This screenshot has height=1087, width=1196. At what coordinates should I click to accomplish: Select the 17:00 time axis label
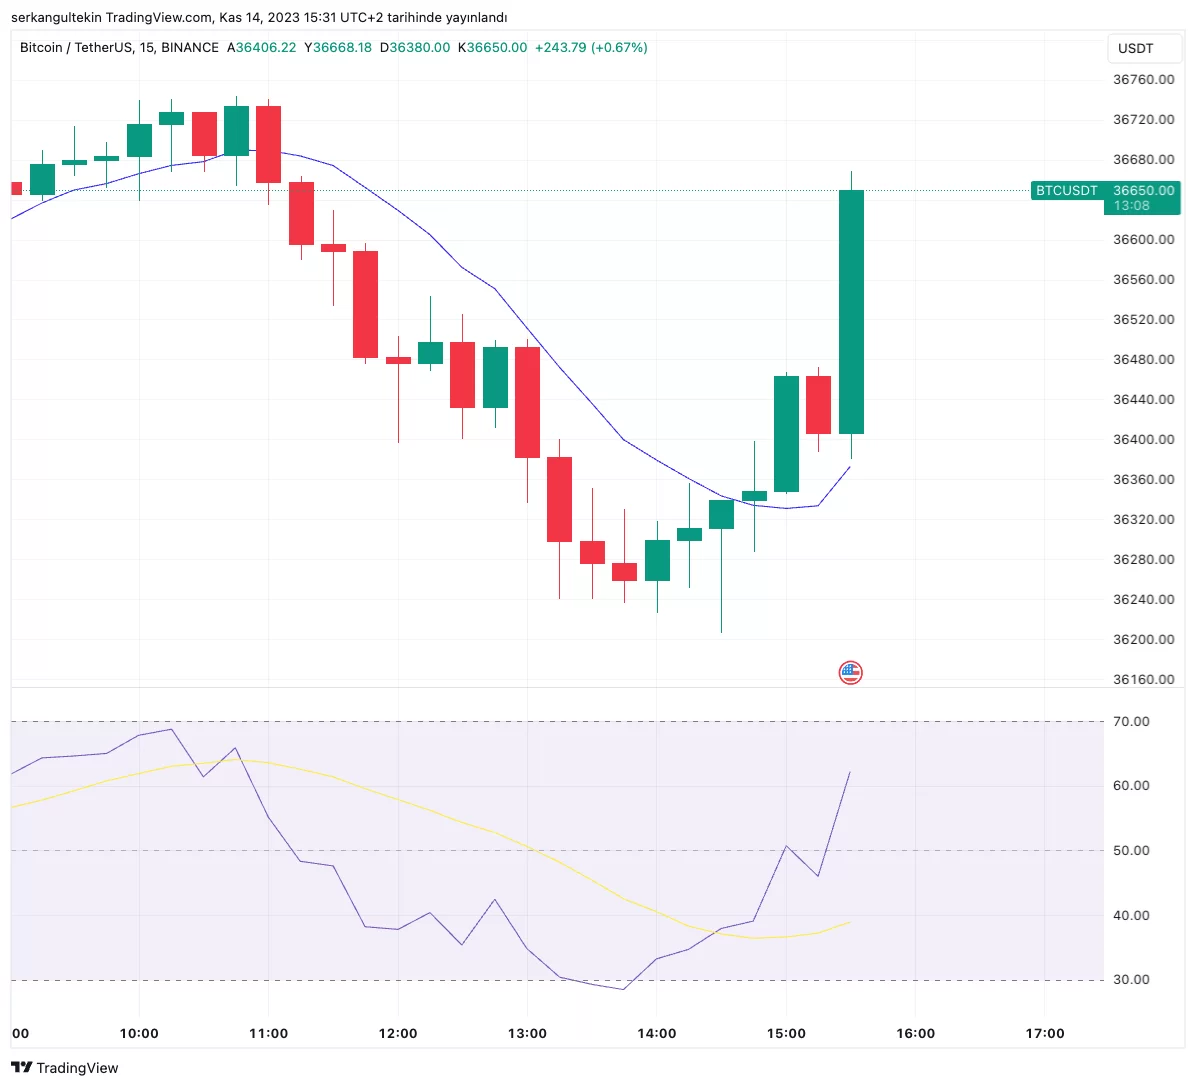click(x=1045, y=1033)
